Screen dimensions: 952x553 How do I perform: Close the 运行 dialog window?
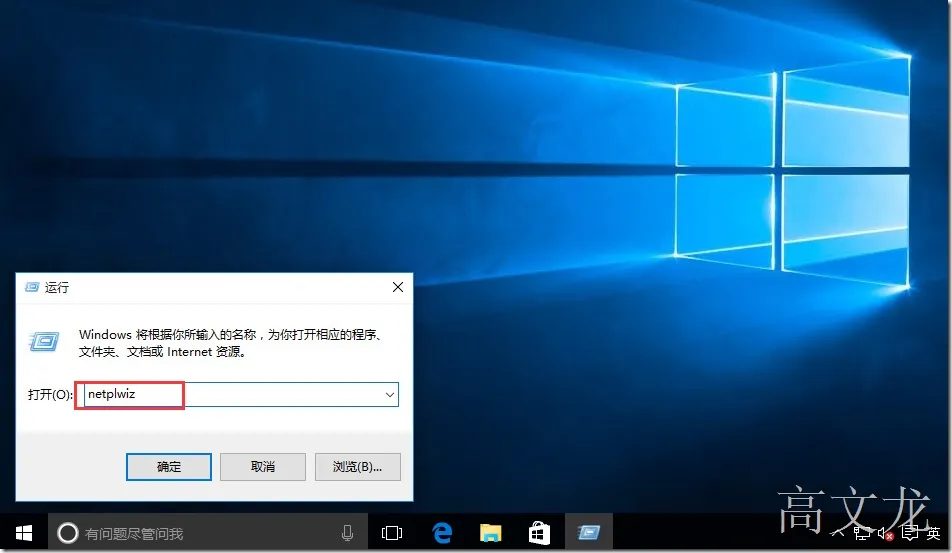(x=398, y=287)
